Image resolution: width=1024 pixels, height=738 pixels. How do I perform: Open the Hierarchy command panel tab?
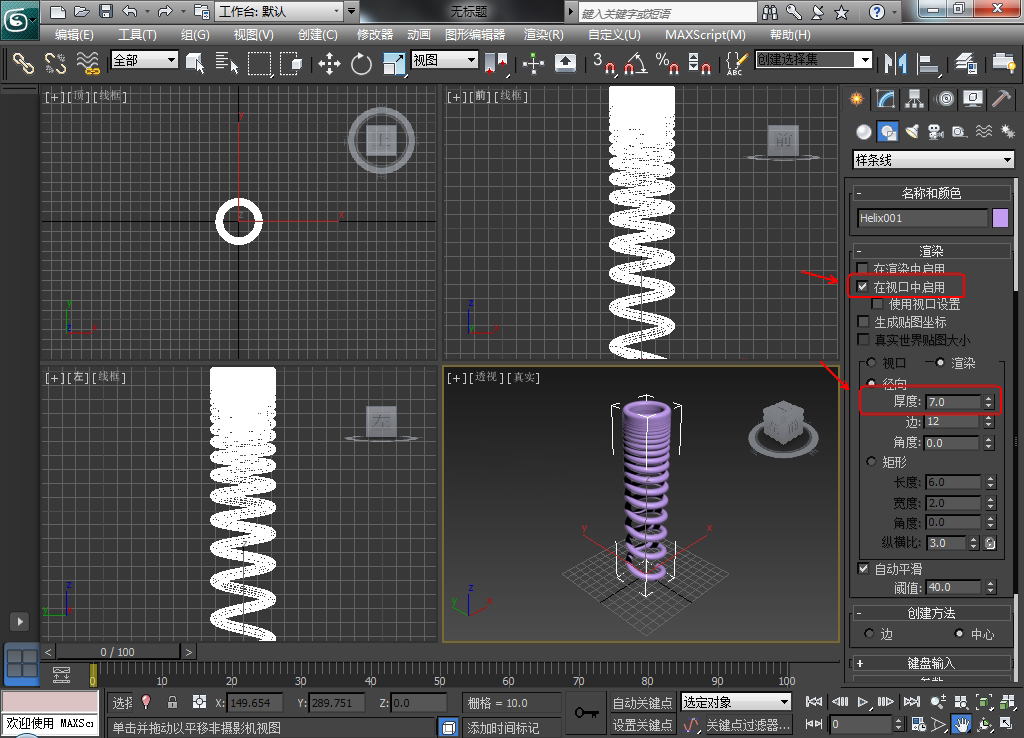point(913,99)
